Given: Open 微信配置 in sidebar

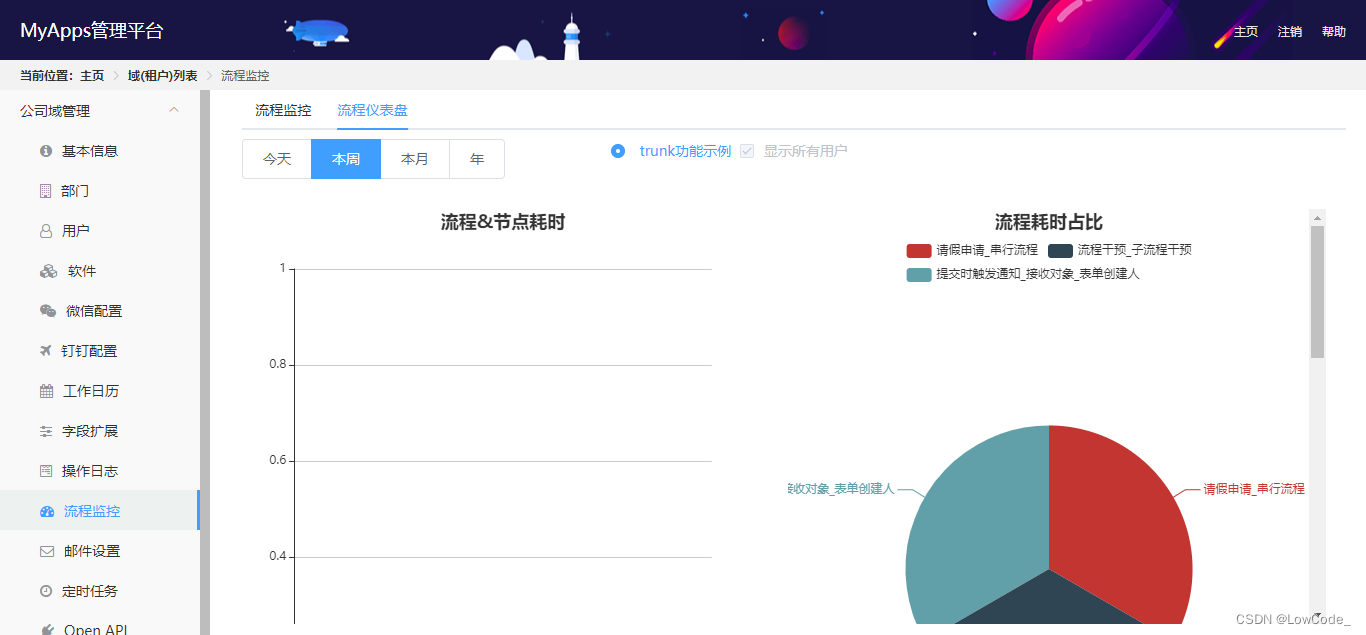Looking at the screenshot, I should coord(94,311).
